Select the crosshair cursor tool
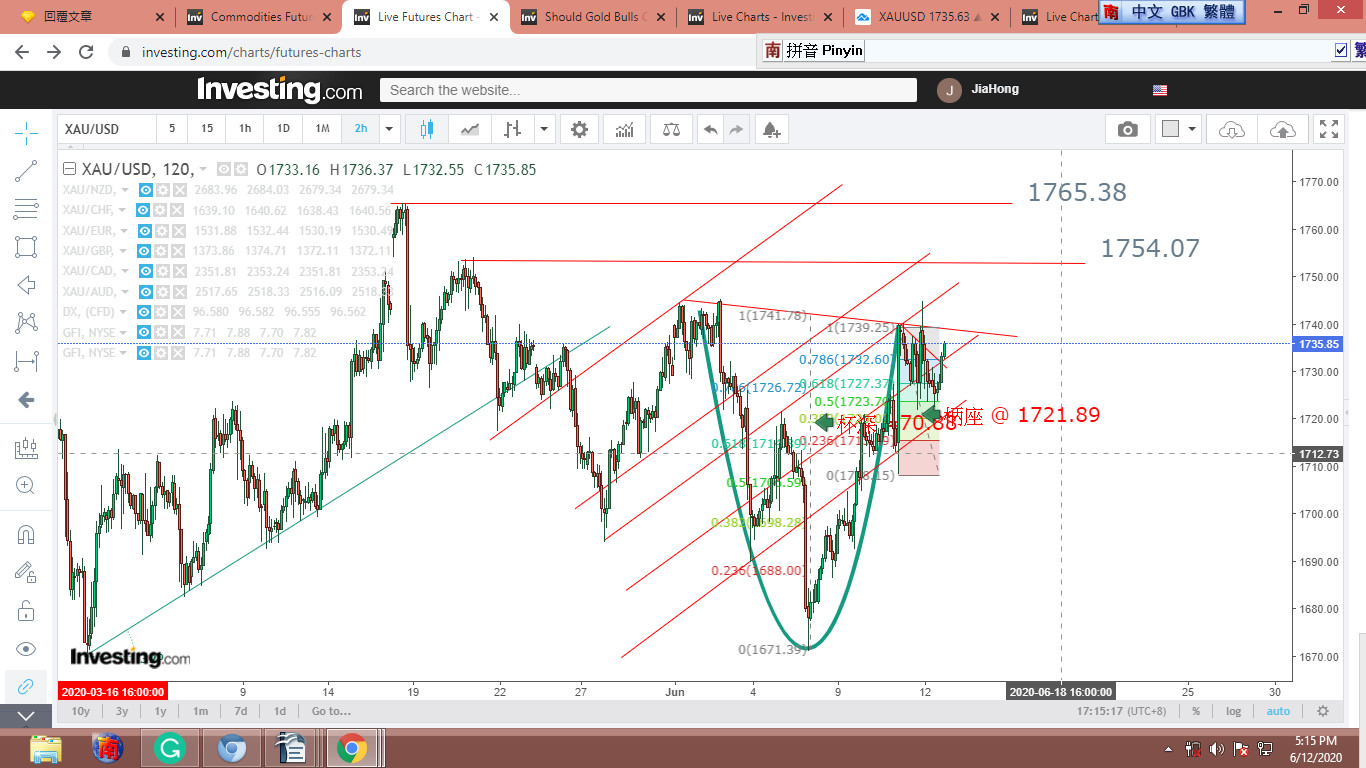 (x=26, y=132)
